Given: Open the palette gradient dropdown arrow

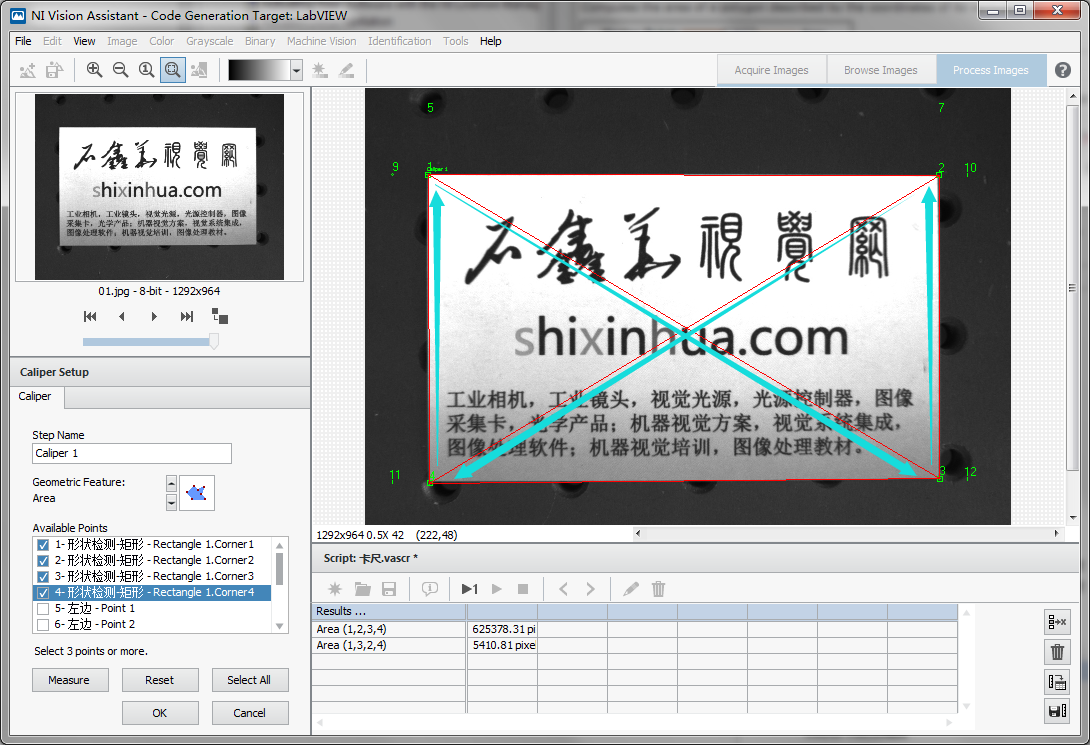Looking at the screenshot, I should pyautogui.click(x=296, y=69).
